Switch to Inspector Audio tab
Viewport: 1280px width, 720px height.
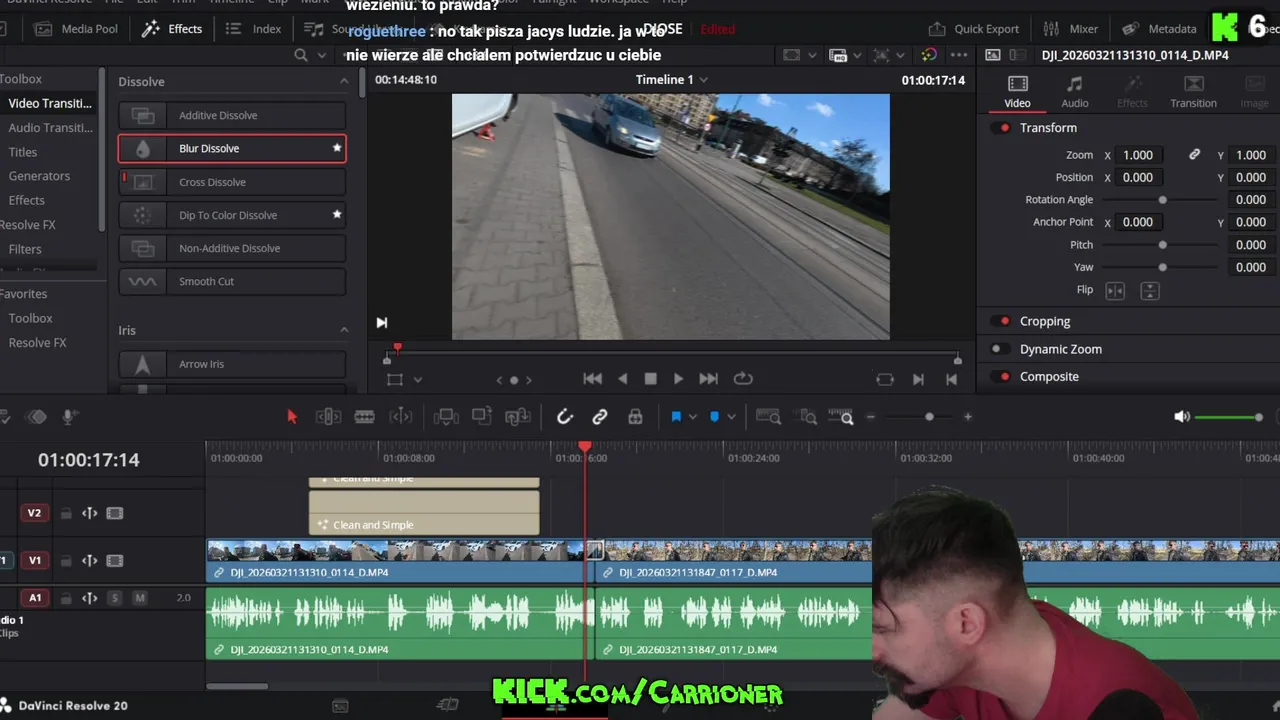tap(1075, 91)
